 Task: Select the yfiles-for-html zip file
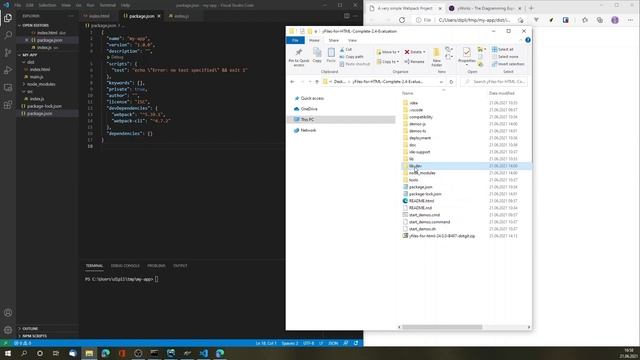(x=442, y=236)
